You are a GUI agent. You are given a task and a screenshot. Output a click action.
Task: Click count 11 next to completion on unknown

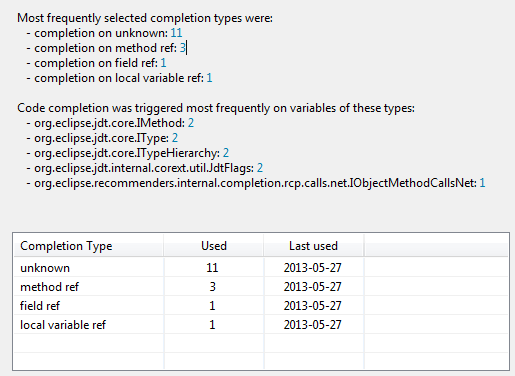point(176,33)
